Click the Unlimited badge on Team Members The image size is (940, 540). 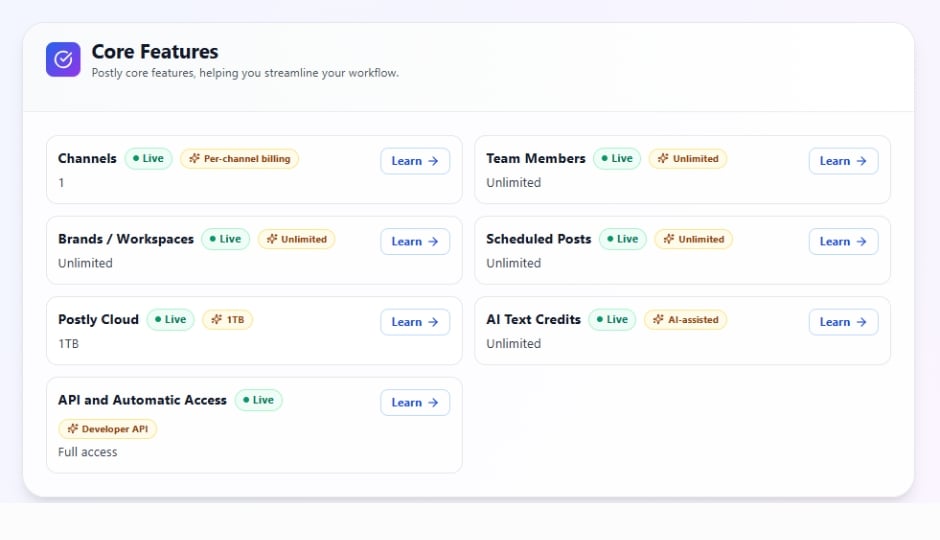click(x=688, y=159)
